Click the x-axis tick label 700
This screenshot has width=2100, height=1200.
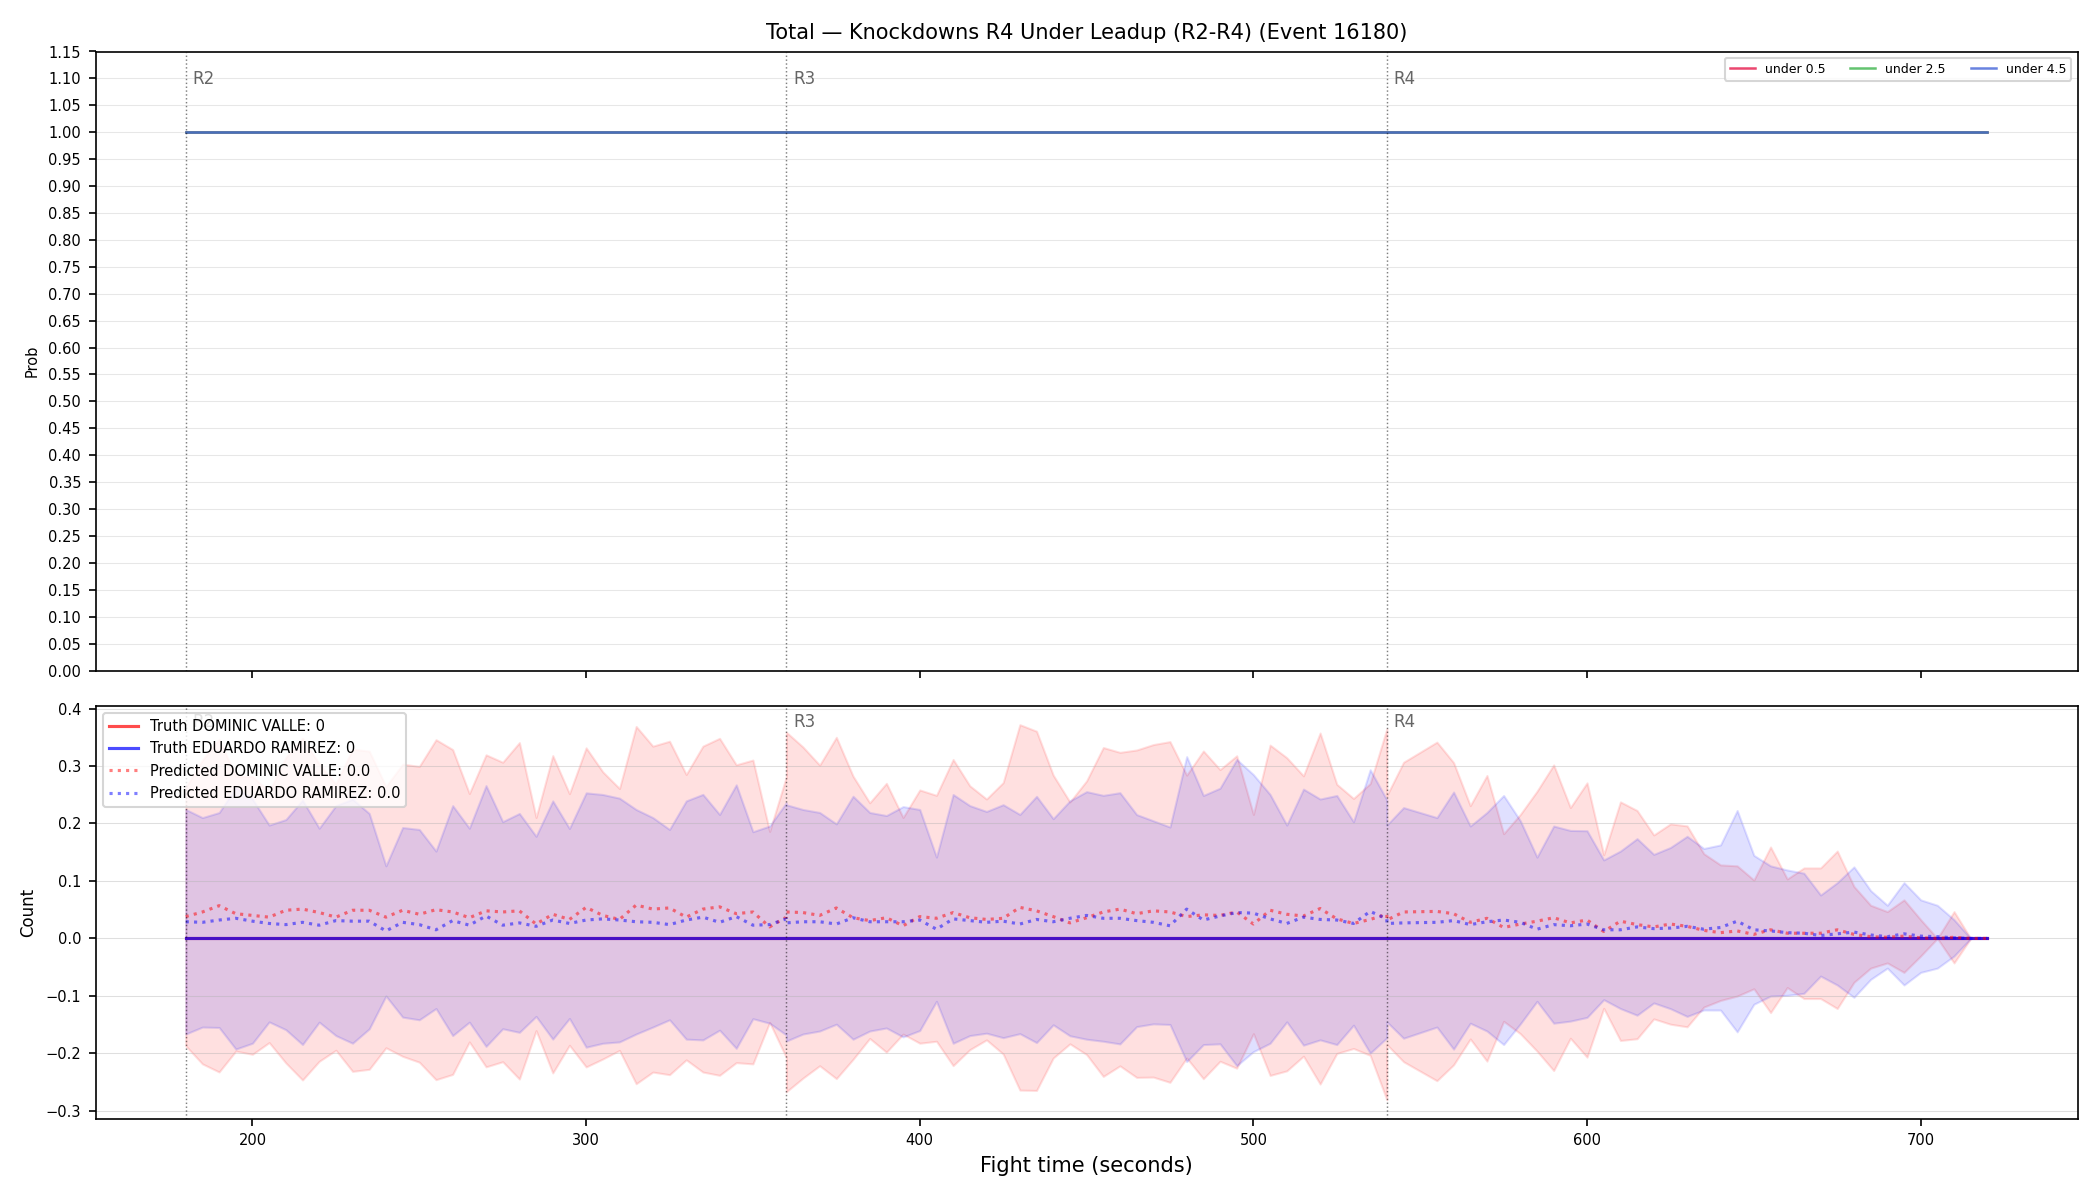coord(1920,1139)
